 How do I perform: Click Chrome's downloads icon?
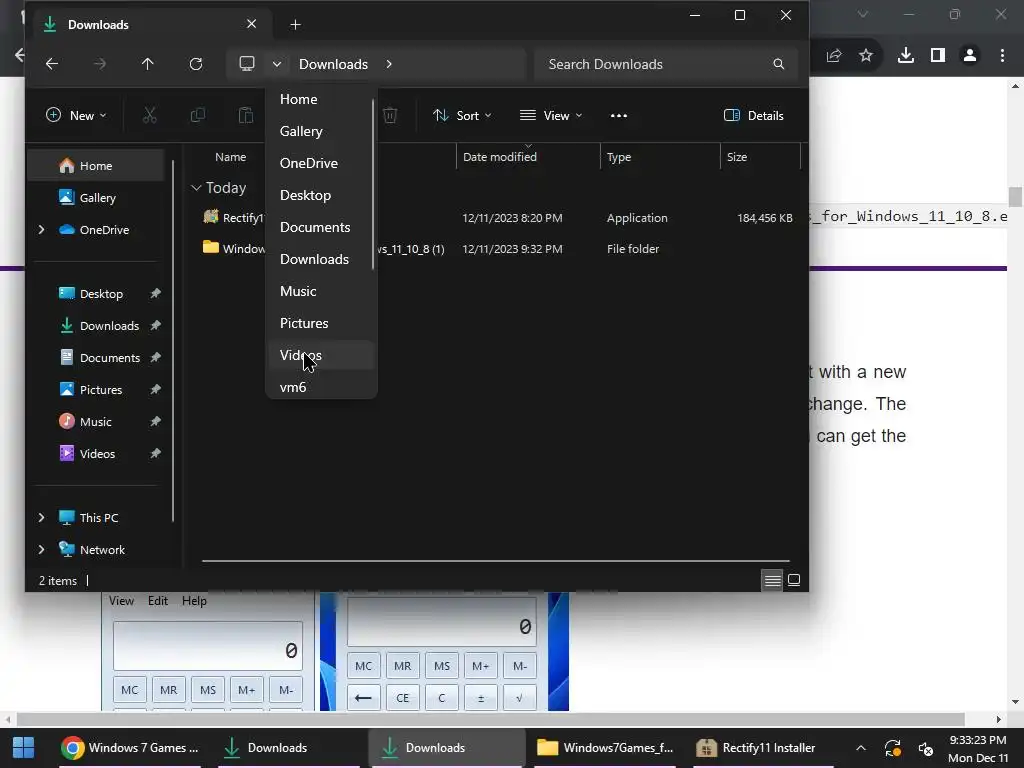point(906,56)
